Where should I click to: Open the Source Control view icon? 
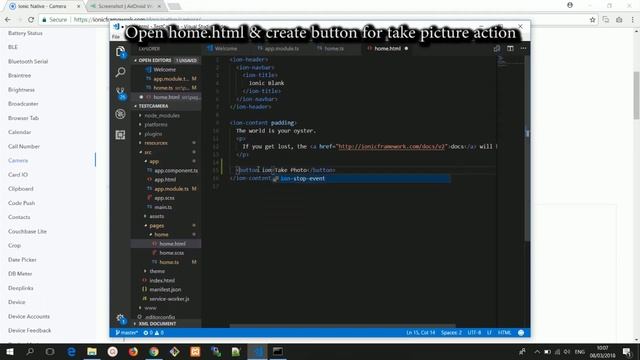click(120, 93)
